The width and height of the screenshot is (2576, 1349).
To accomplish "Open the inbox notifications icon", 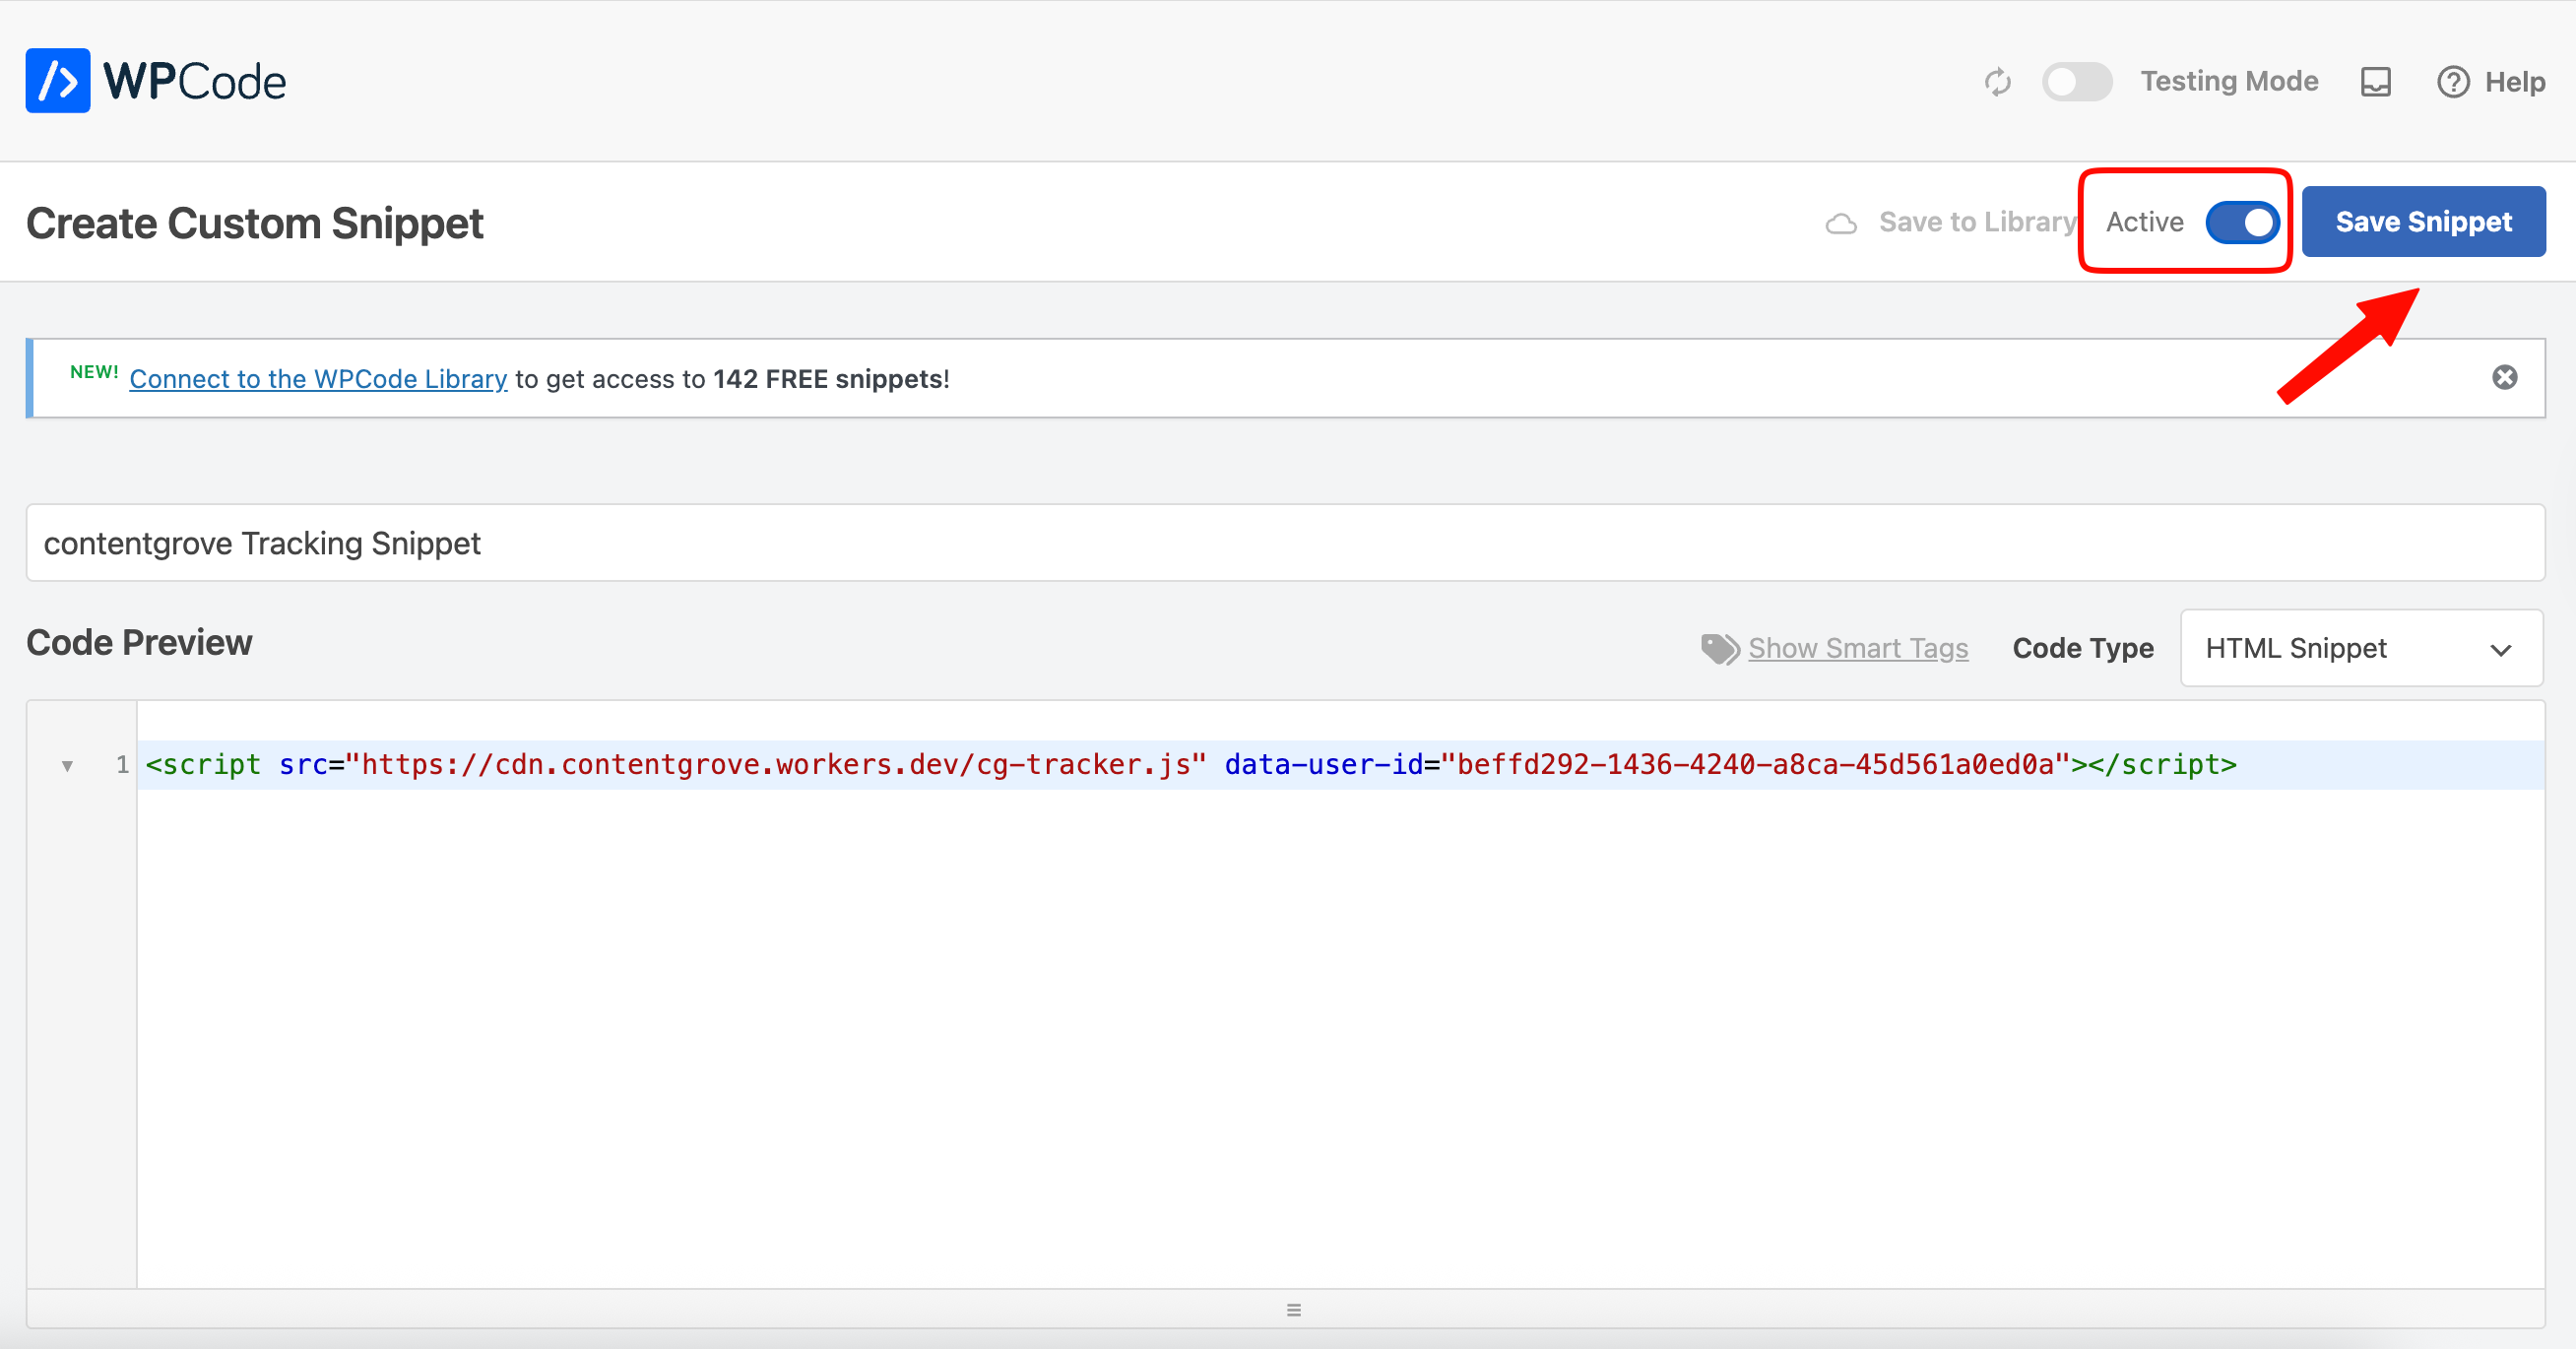I will click(x=2375, y=82).
